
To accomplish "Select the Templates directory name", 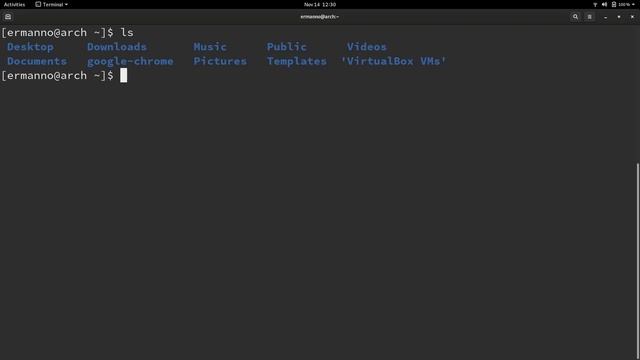I will tap(297, 62).
